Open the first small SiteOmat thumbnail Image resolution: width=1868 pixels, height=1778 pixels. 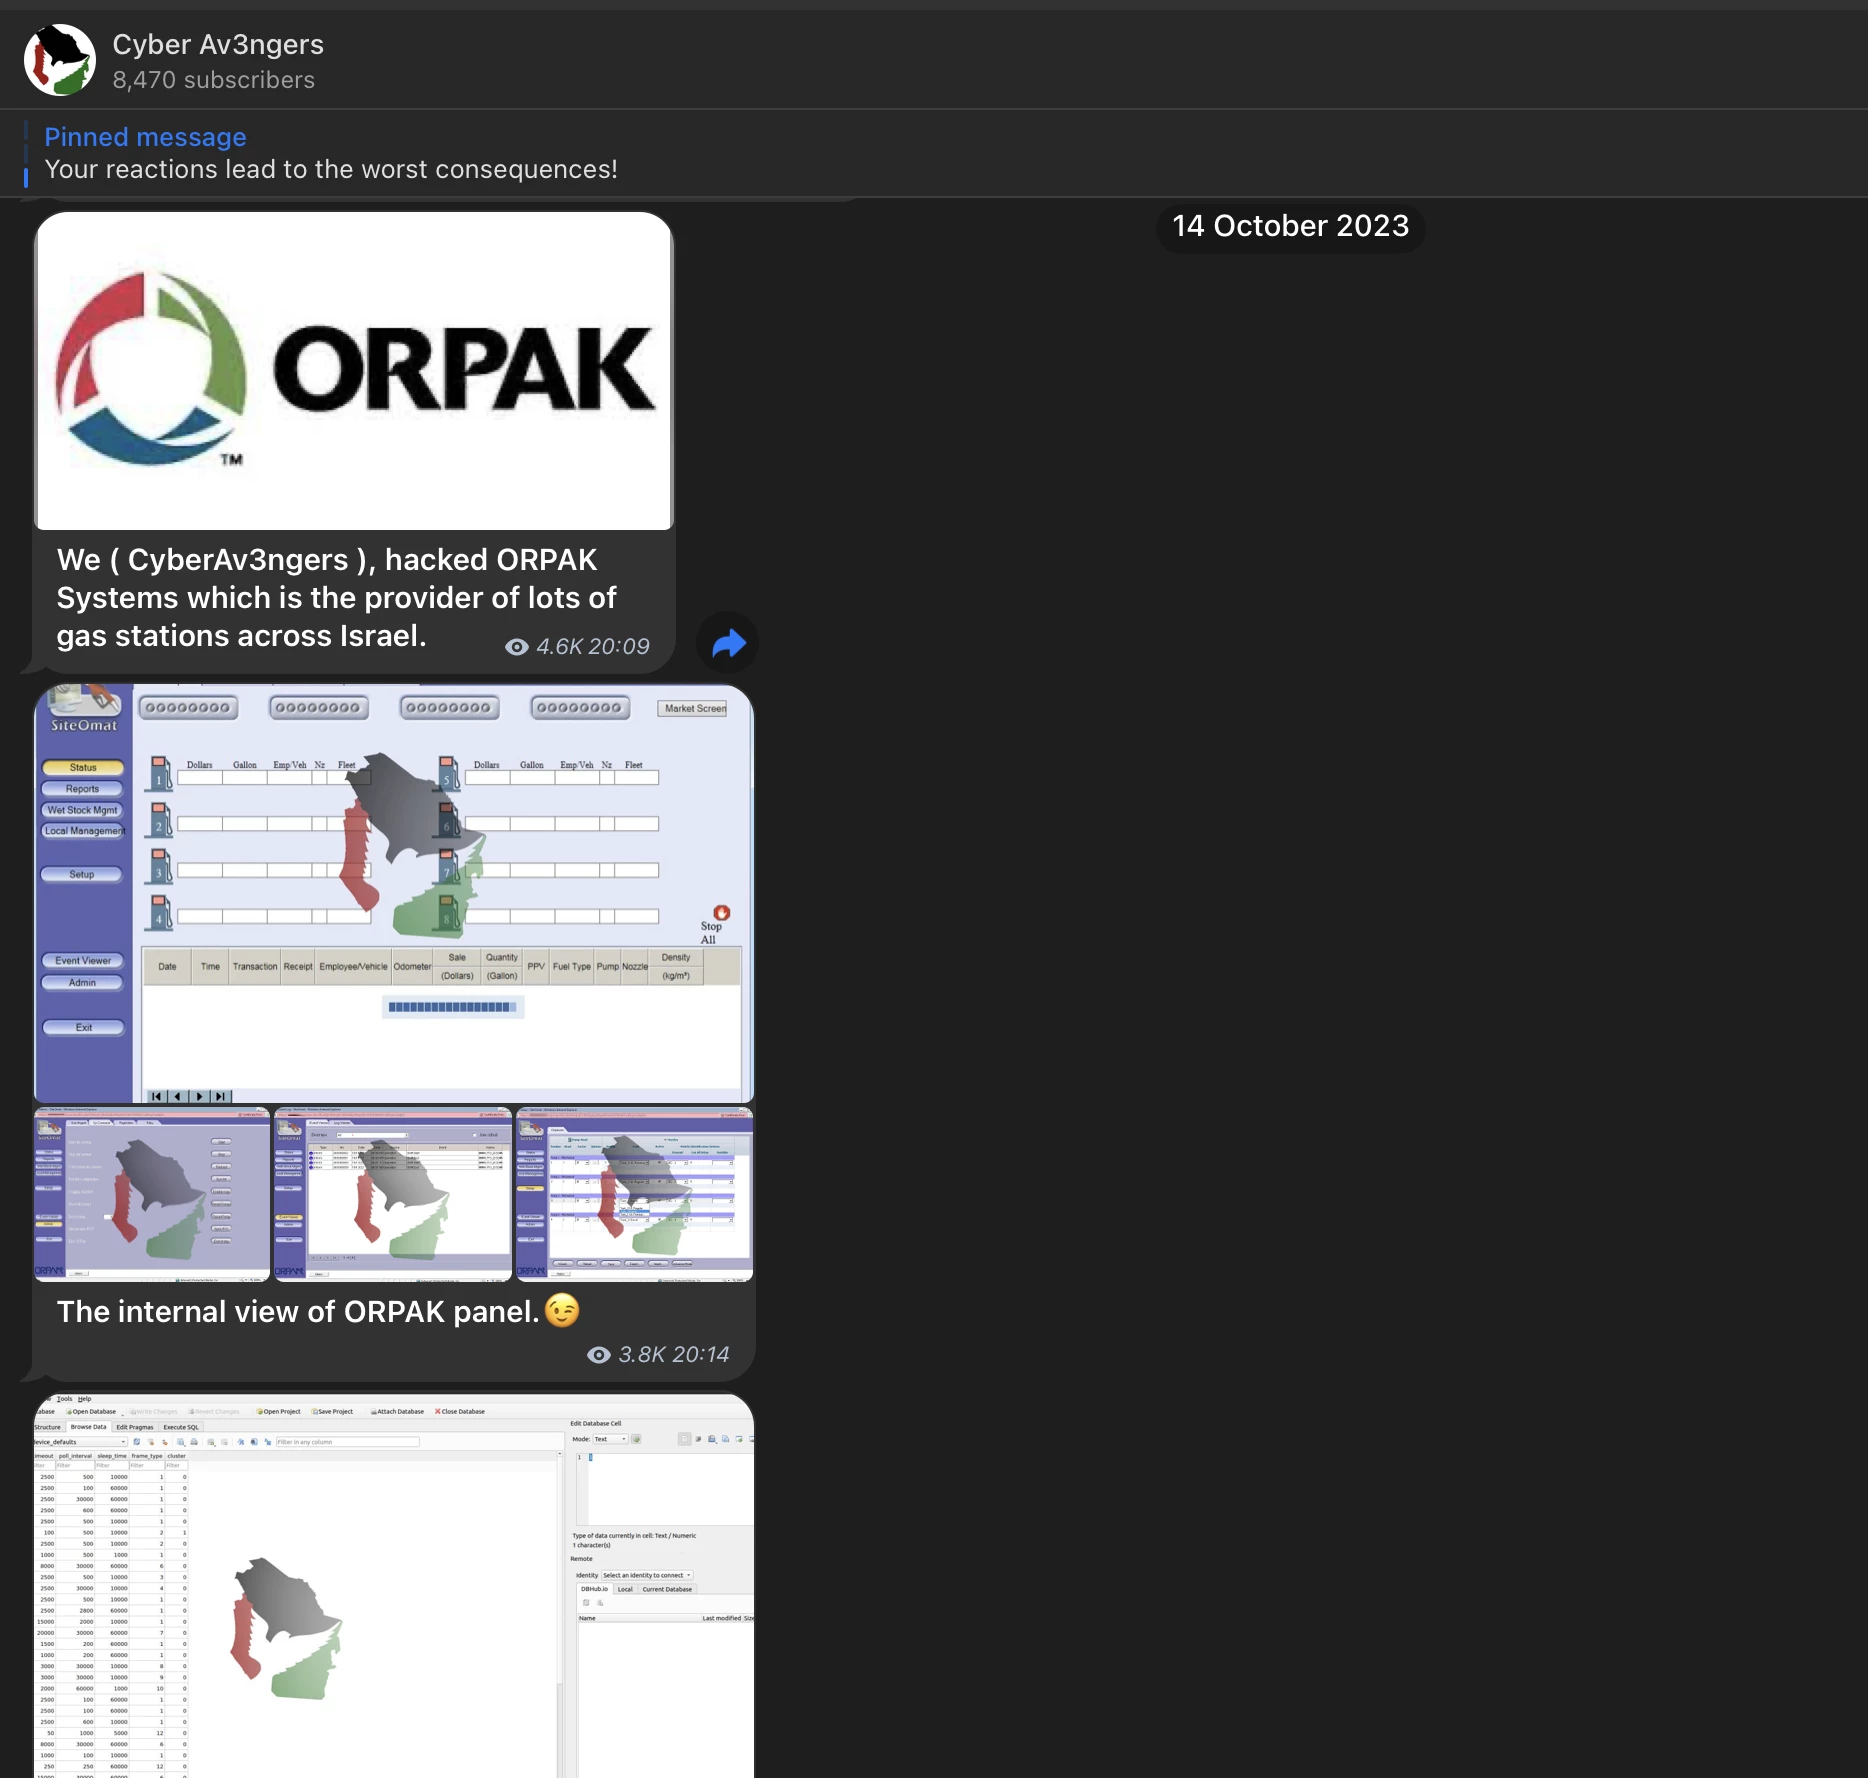click(152, 1194)
